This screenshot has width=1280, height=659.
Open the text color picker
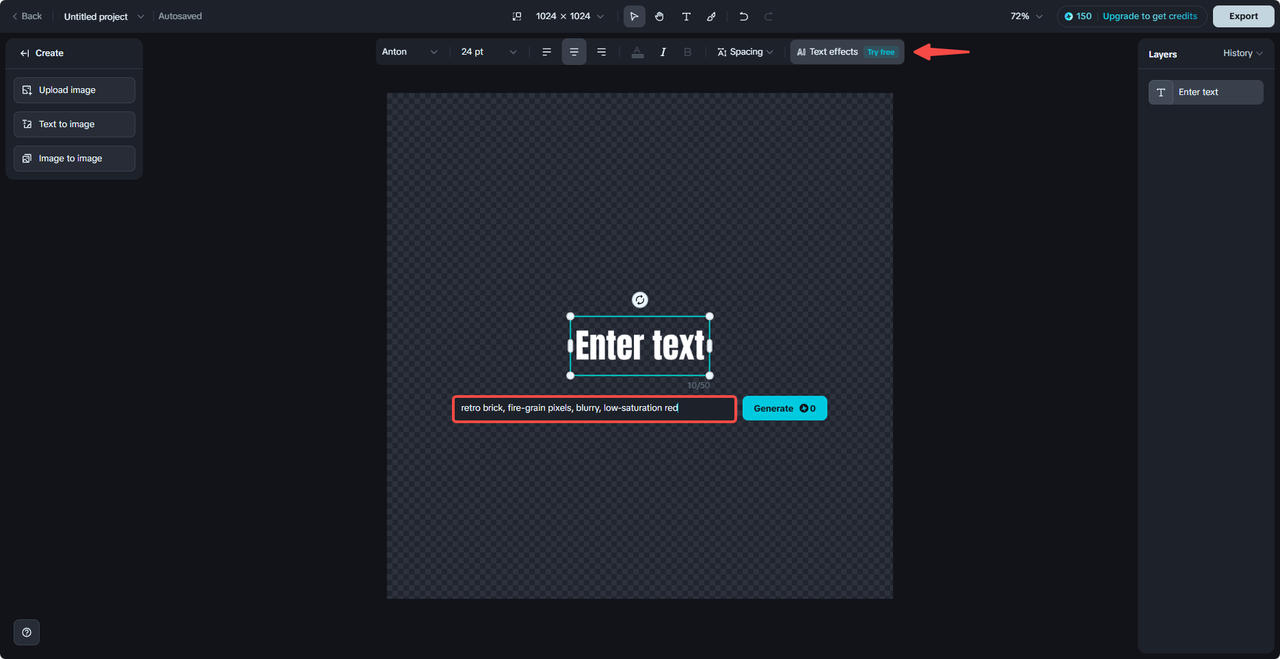[x=637, y=52]
